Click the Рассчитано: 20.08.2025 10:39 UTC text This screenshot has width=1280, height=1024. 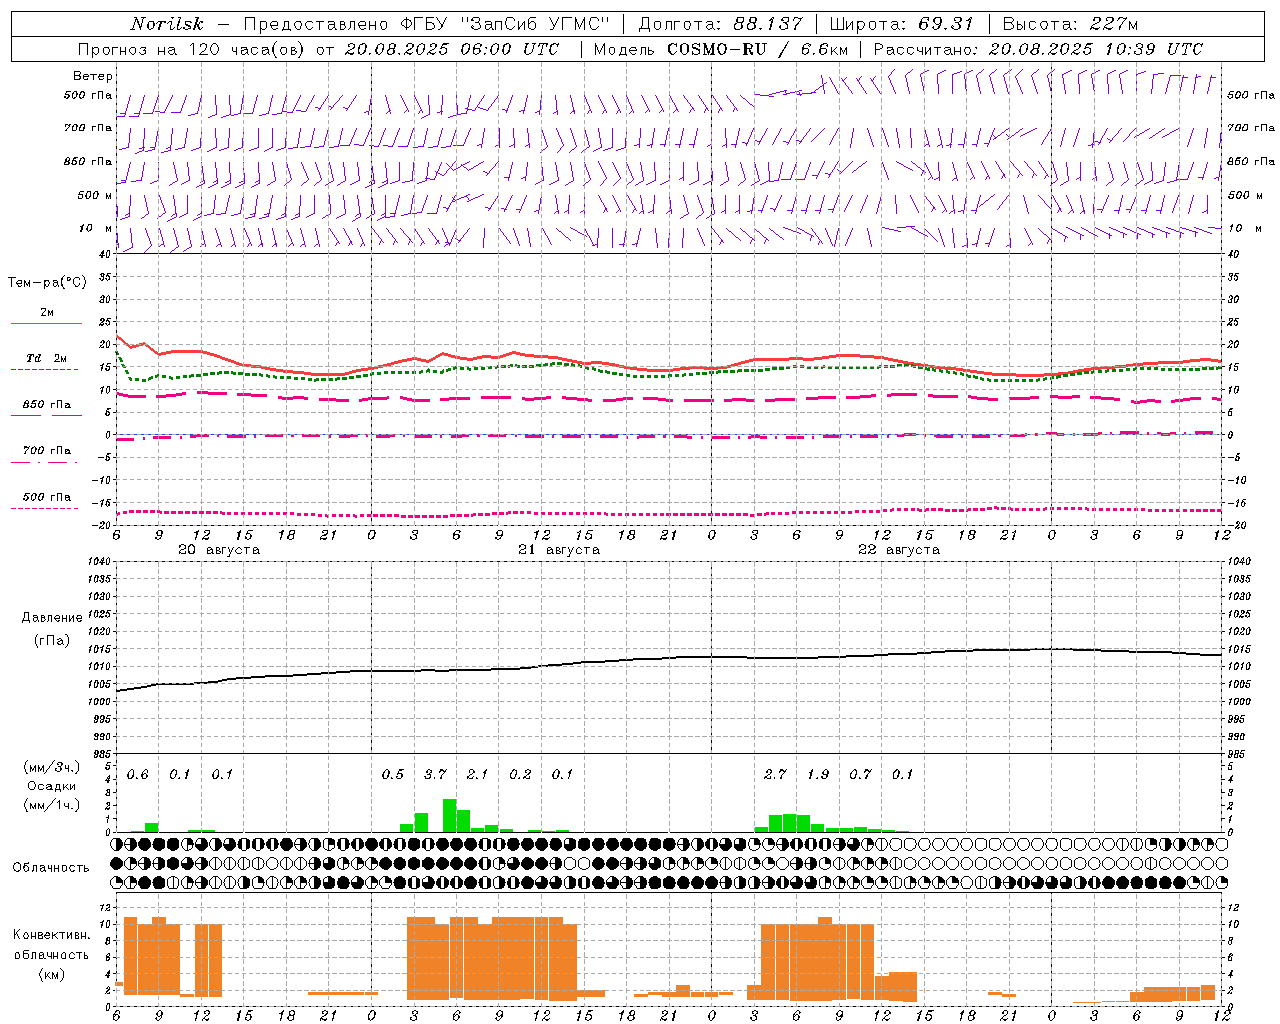1038,49
